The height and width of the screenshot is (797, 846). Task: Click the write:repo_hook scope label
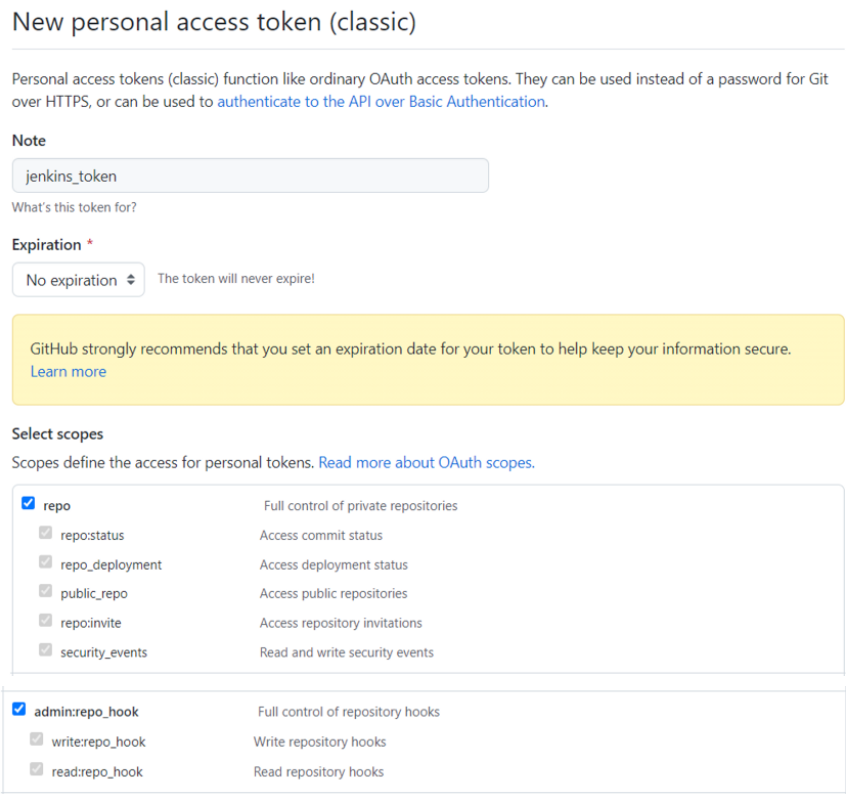click(99, 742)
